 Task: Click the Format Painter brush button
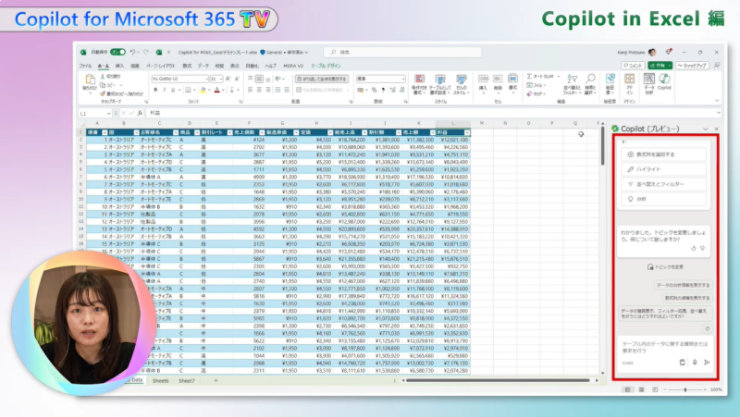122,93
